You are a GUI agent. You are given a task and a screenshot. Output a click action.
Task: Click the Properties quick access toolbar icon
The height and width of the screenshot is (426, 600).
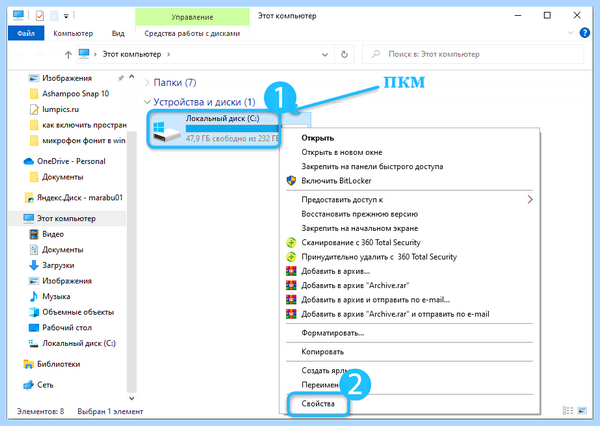[40, 16]
